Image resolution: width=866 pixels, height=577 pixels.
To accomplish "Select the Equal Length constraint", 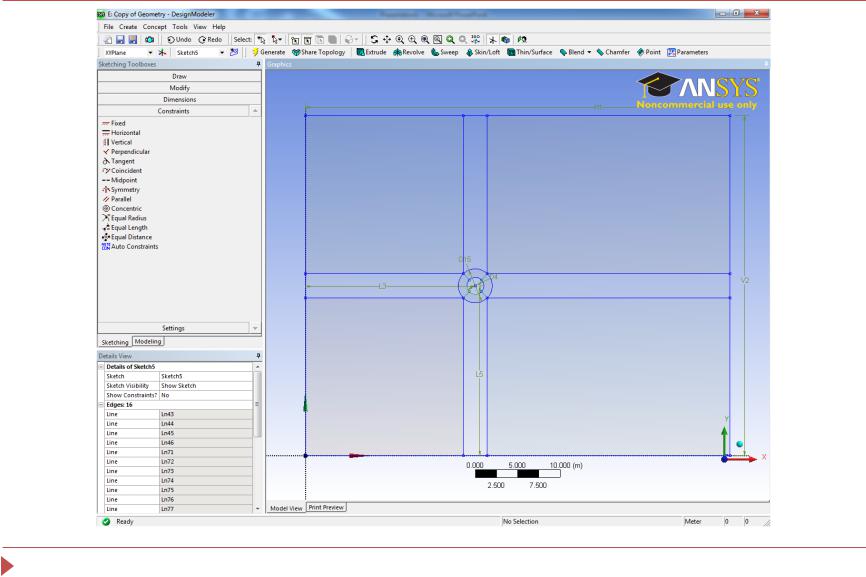I will [x=125, y=227].
